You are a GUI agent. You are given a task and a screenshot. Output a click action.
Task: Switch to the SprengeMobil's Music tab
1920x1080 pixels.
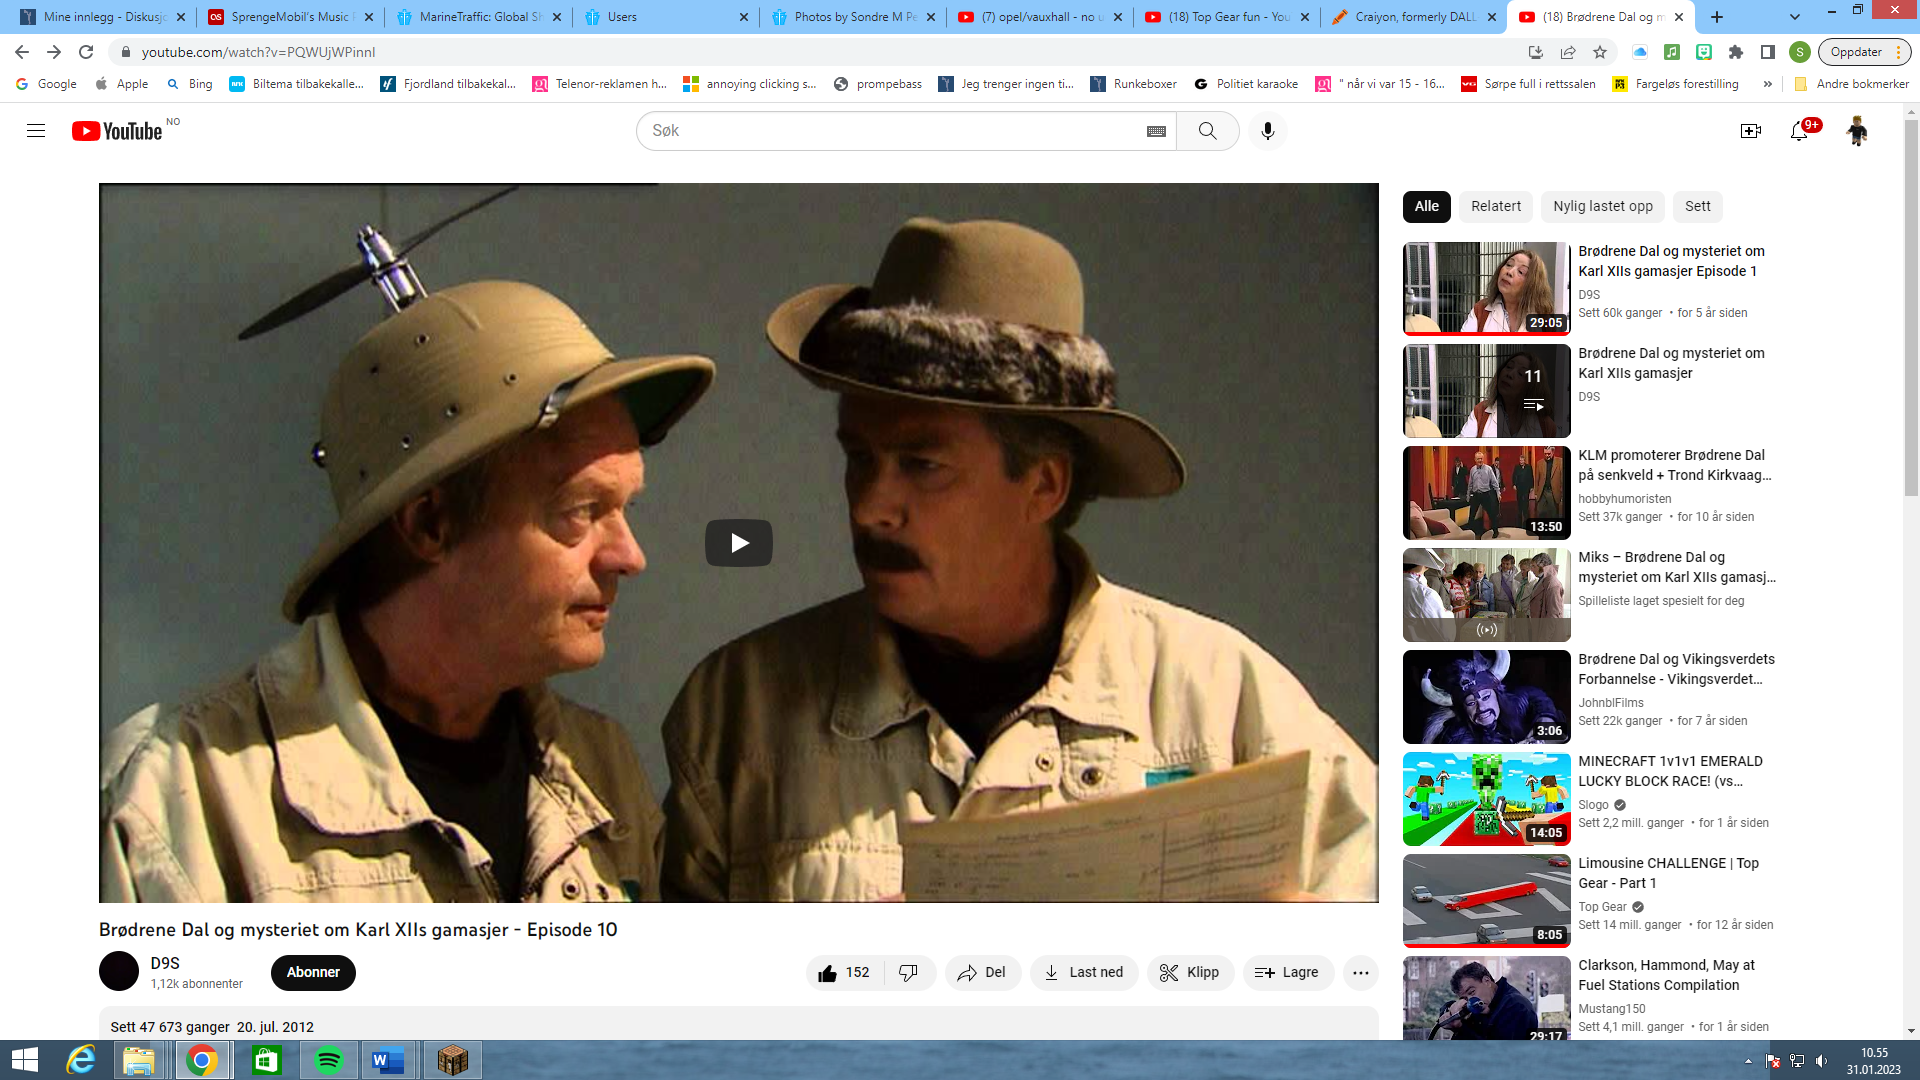291,17
